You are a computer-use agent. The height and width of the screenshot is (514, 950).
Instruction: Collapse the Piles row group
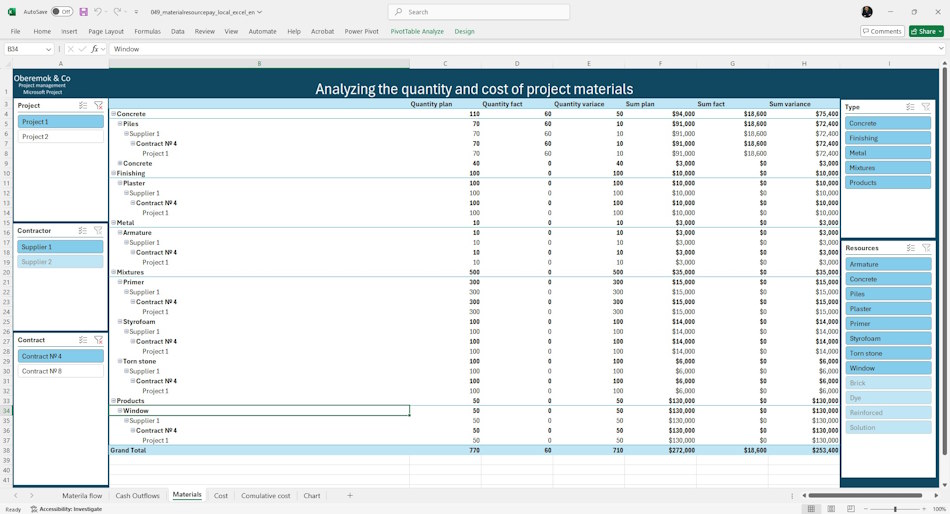coord(120,124)
